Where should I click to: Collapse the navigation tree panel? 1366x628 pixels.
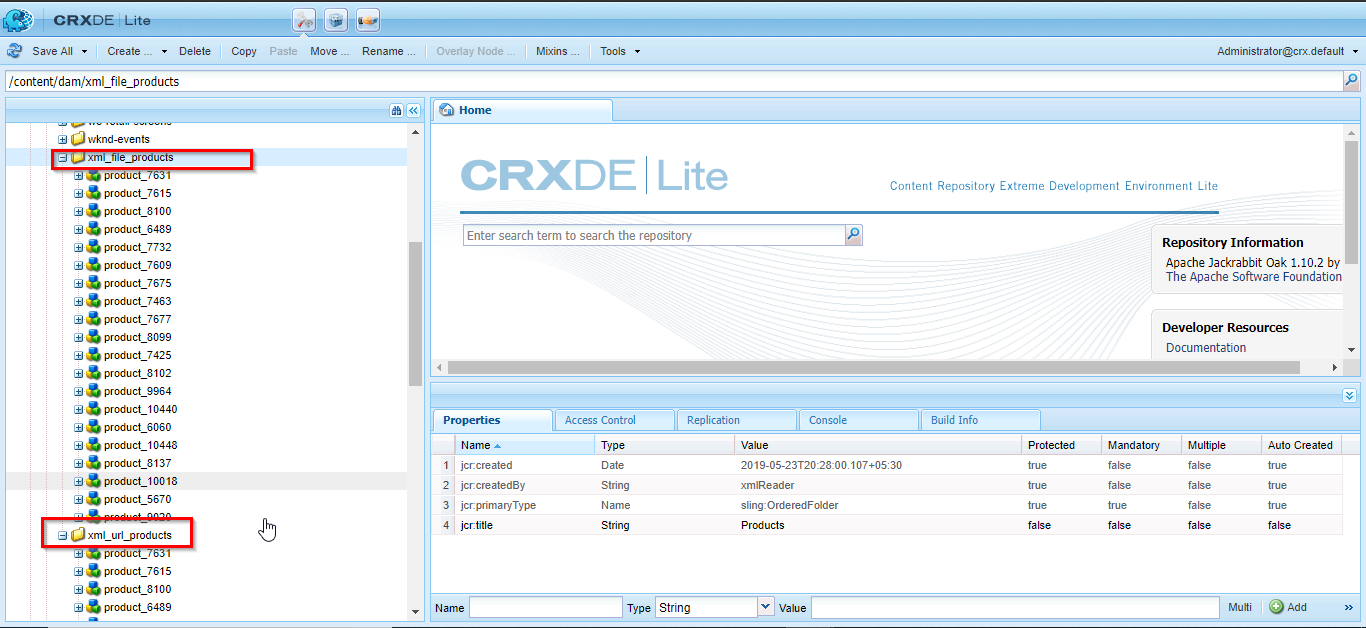tap(413, 111)
